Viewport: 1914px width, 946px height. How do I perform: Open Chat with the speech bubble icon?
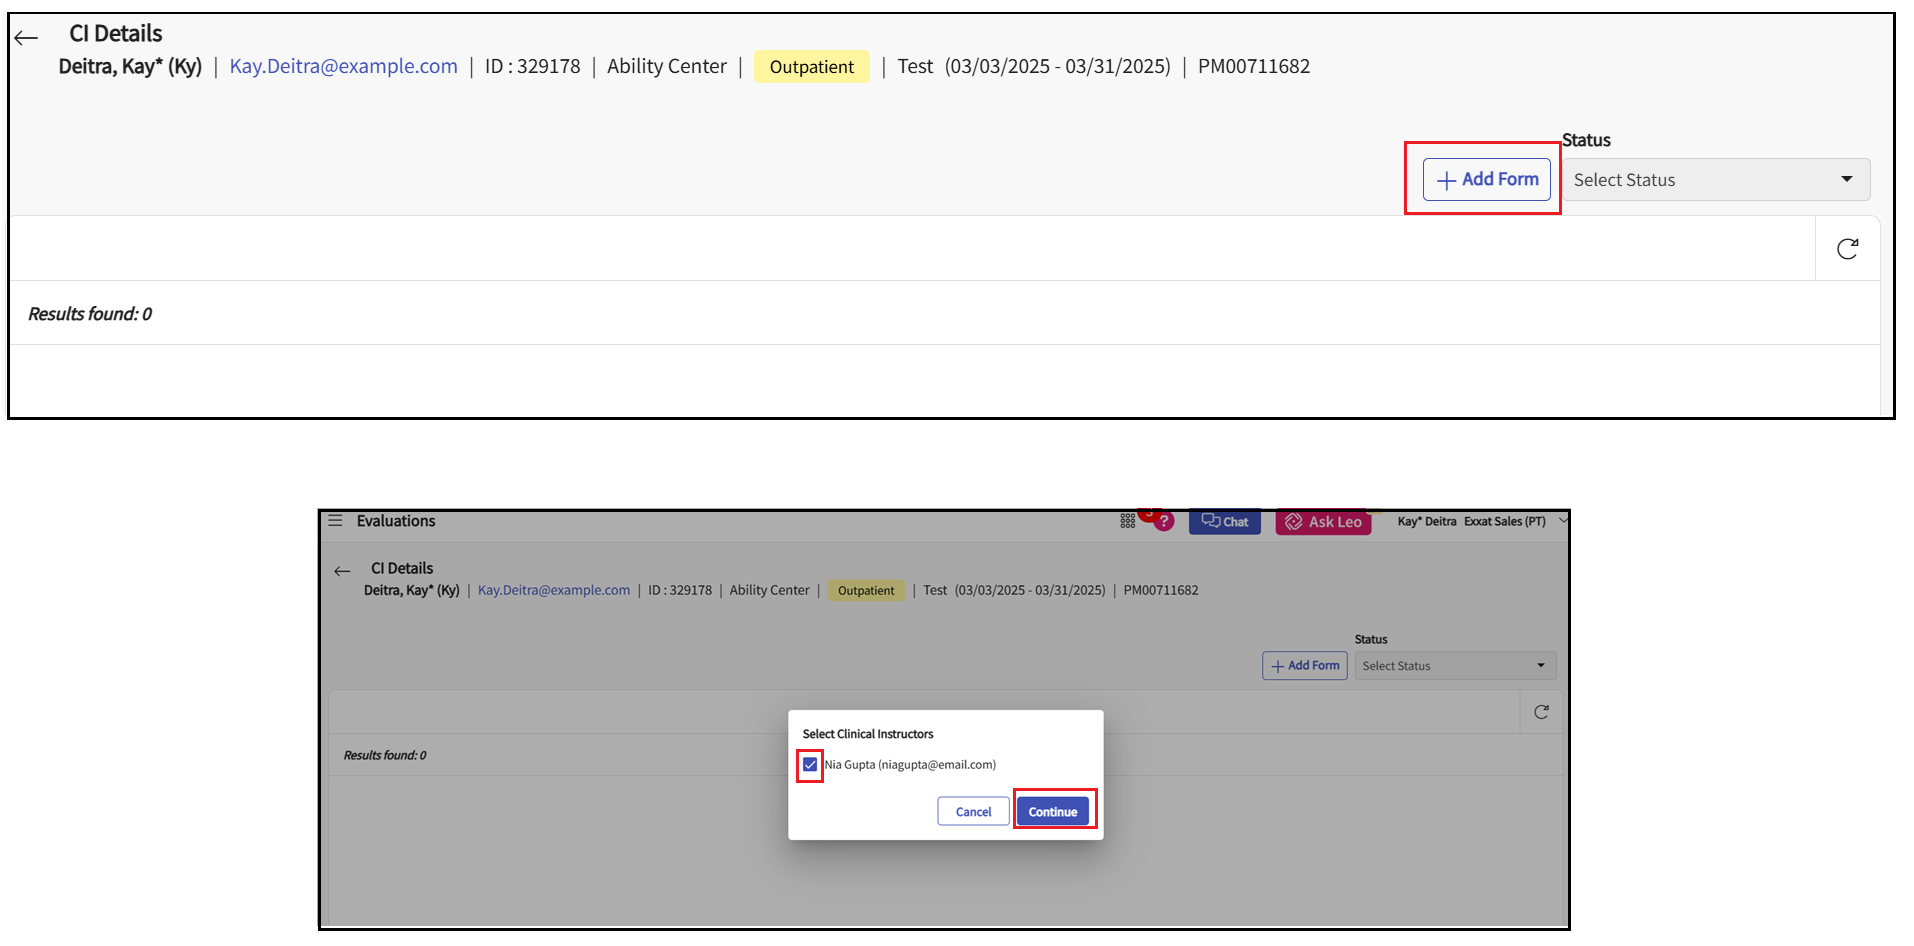coord(1224,522)
